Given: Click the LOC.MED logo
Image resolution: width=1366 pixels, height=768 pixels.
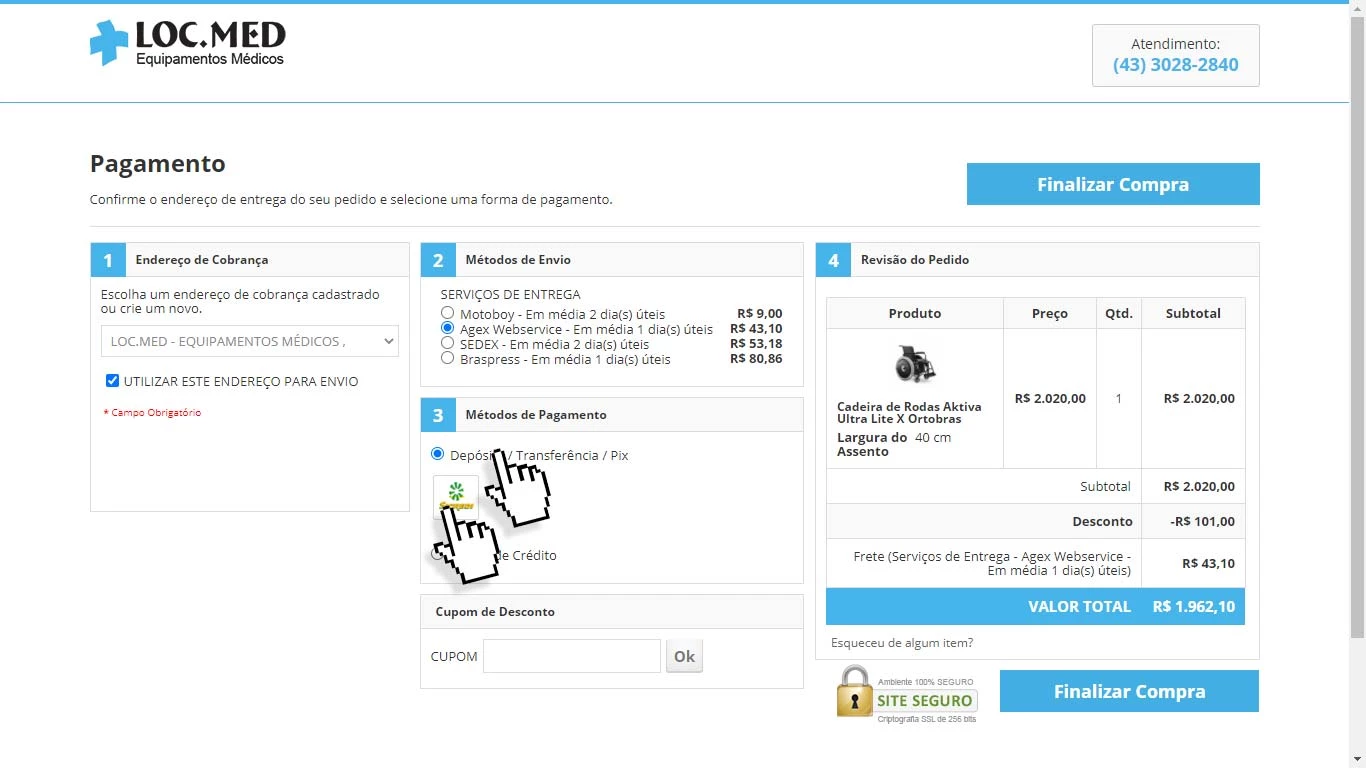Looking at the screenshot, I should click(x=188, y=44).
